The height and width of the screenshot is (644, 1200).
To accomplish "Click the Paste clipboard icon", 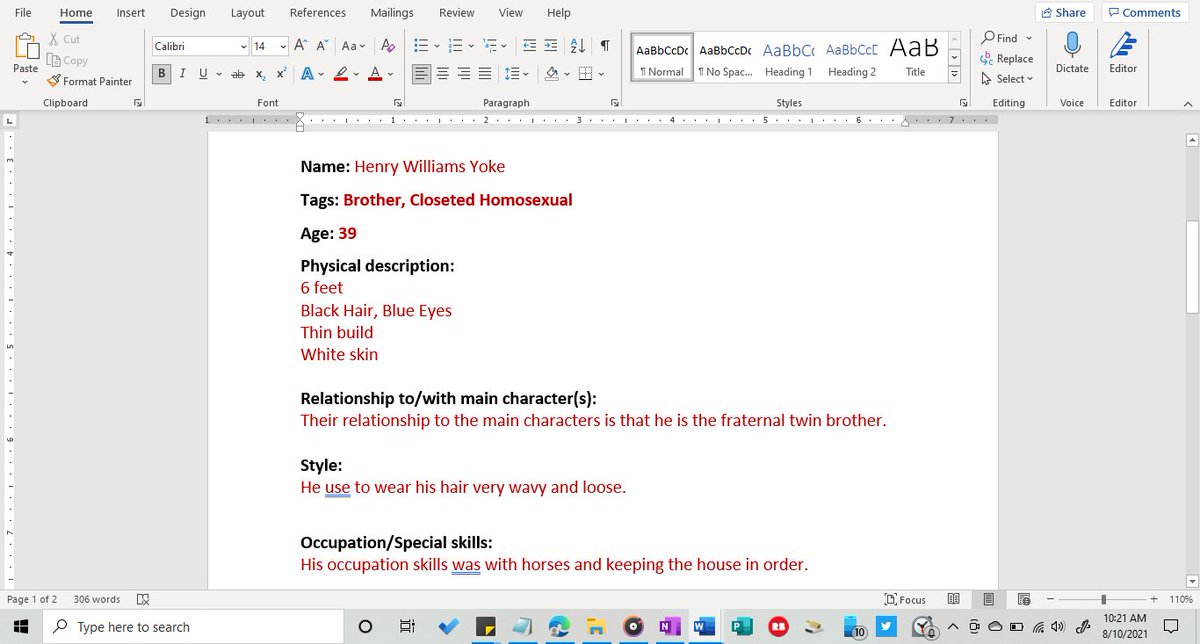I will click(25, 46).
